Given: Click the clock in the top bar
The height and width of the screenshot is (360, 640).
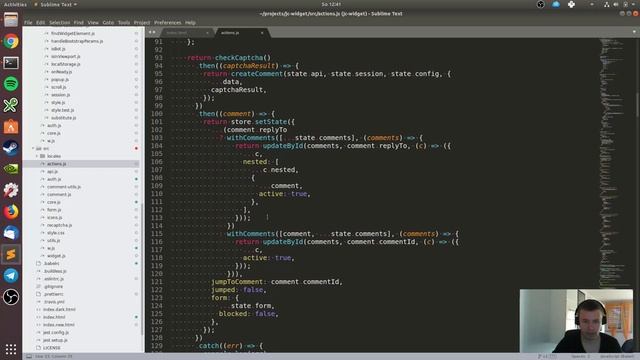Looking at the screenshot, I should coord(331,4).
